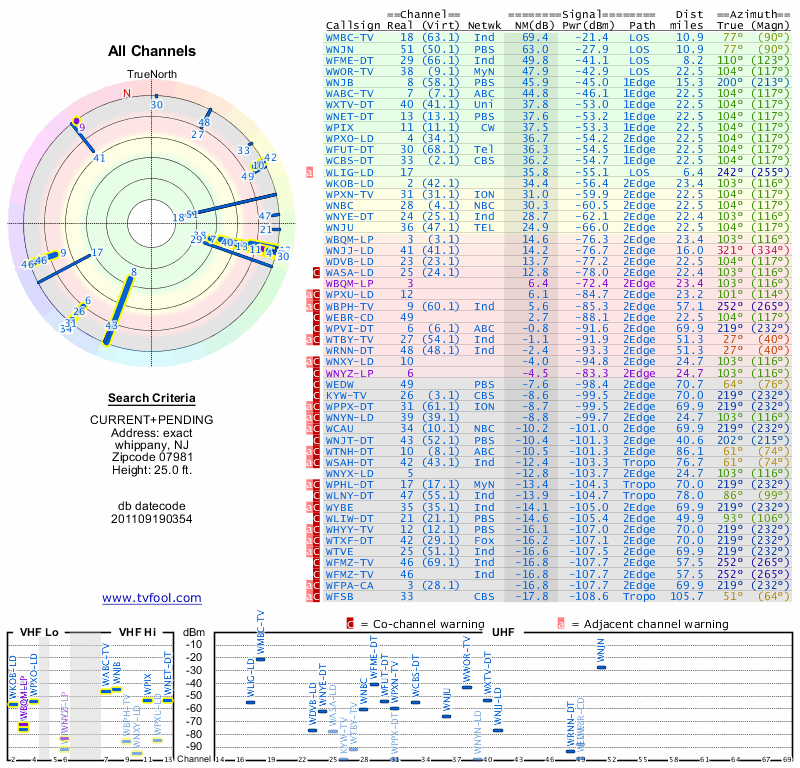Click the WLIG-LD bar in UHF chart
800x768 pixels.
click(x=250, y=702)
